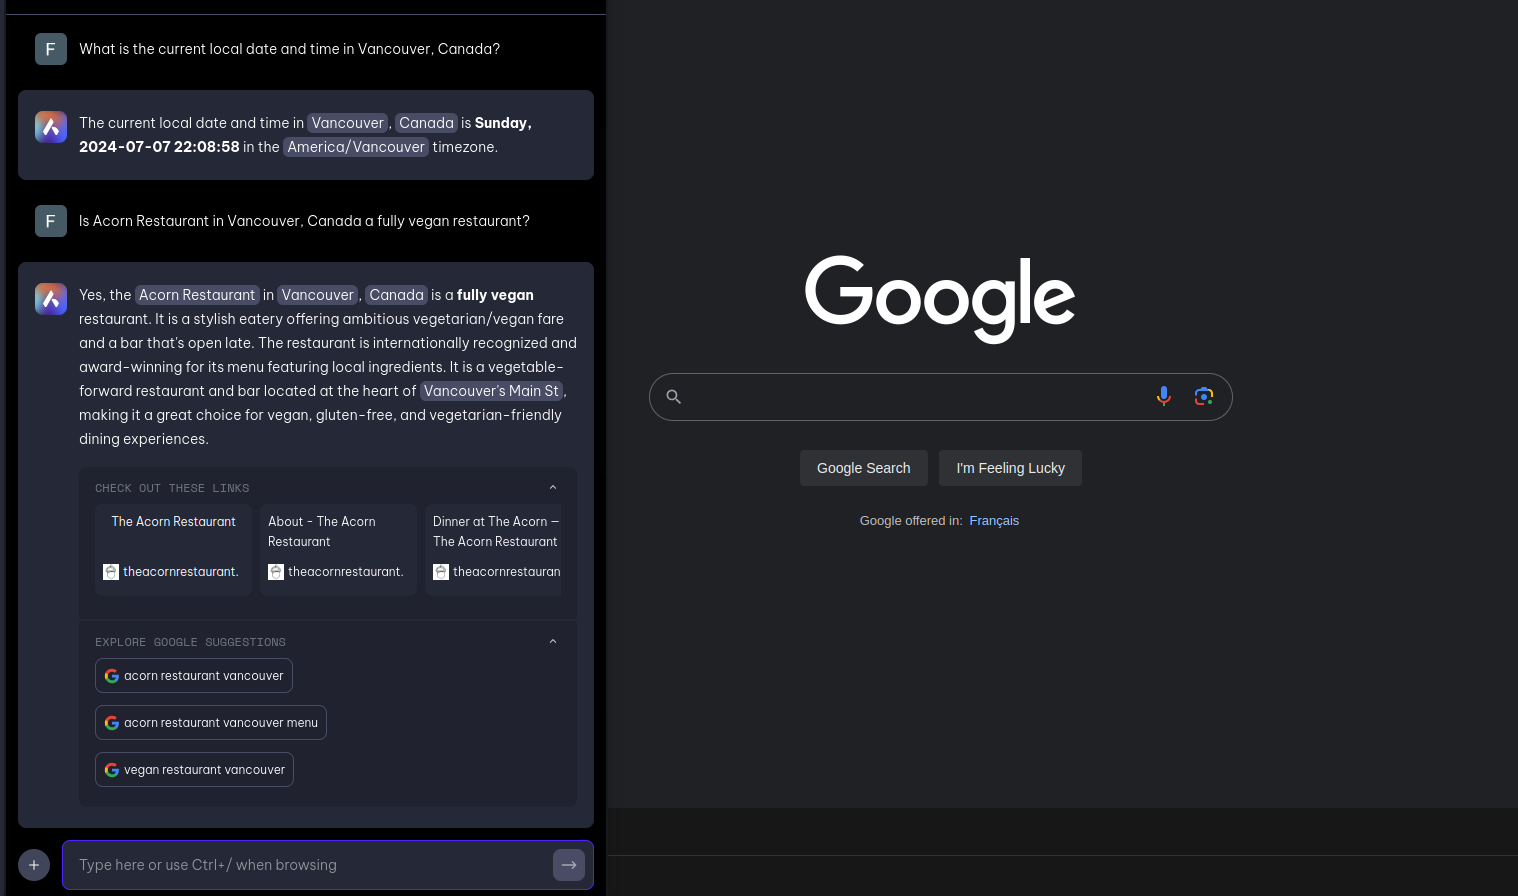Click user avatar F on Vancouver time question
1518x896 pixels.
[51, 49]
